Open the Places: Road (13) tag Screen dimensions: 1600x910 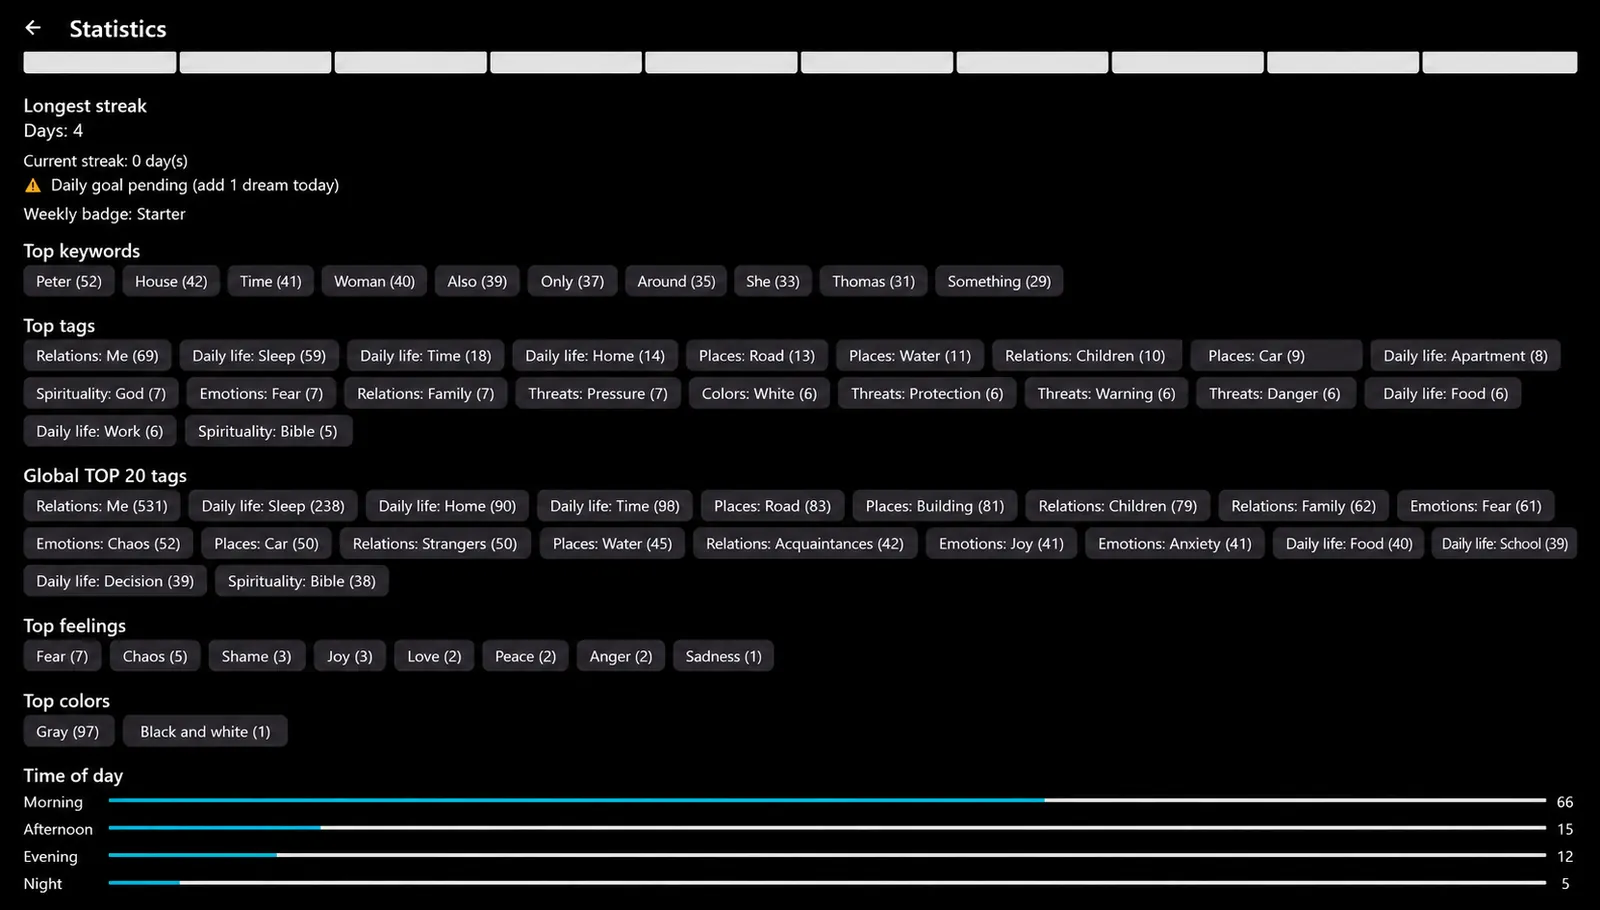757,356
